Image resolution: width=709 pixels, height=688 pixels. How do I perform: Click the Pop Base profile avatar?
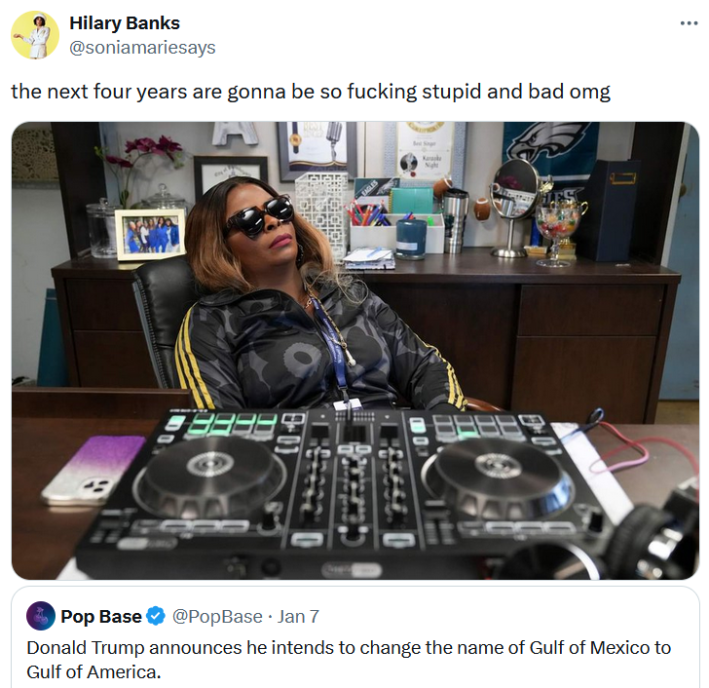[41, 616]
